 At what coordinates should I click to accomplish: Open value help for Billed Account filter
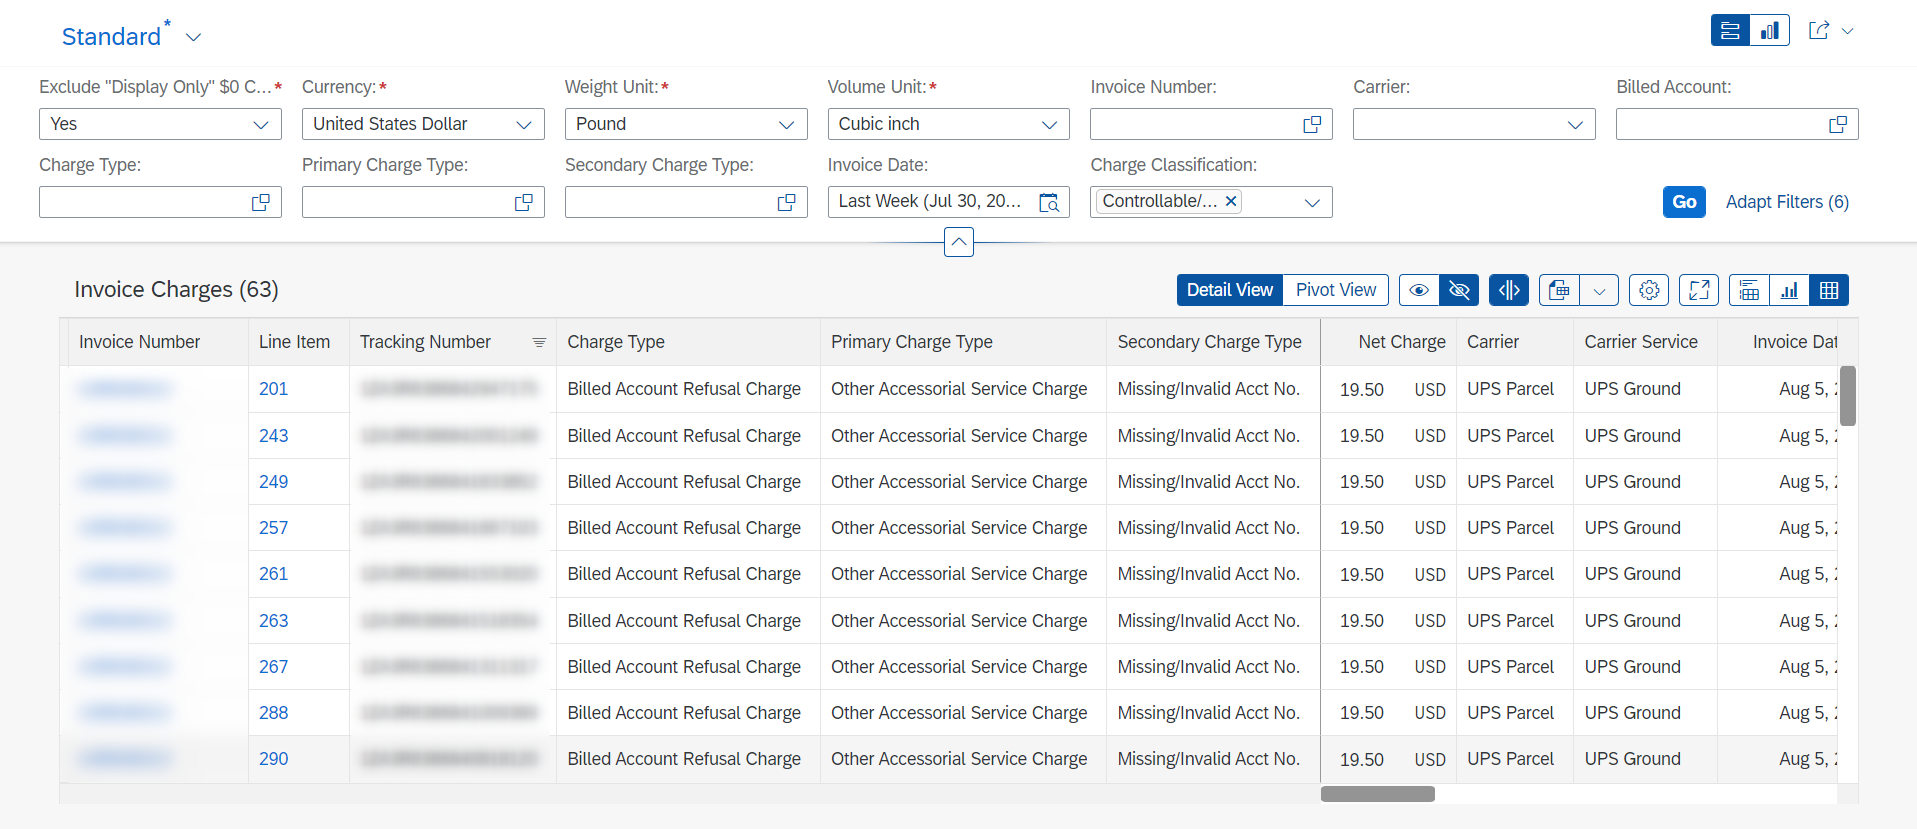(x=1838, y=124)
